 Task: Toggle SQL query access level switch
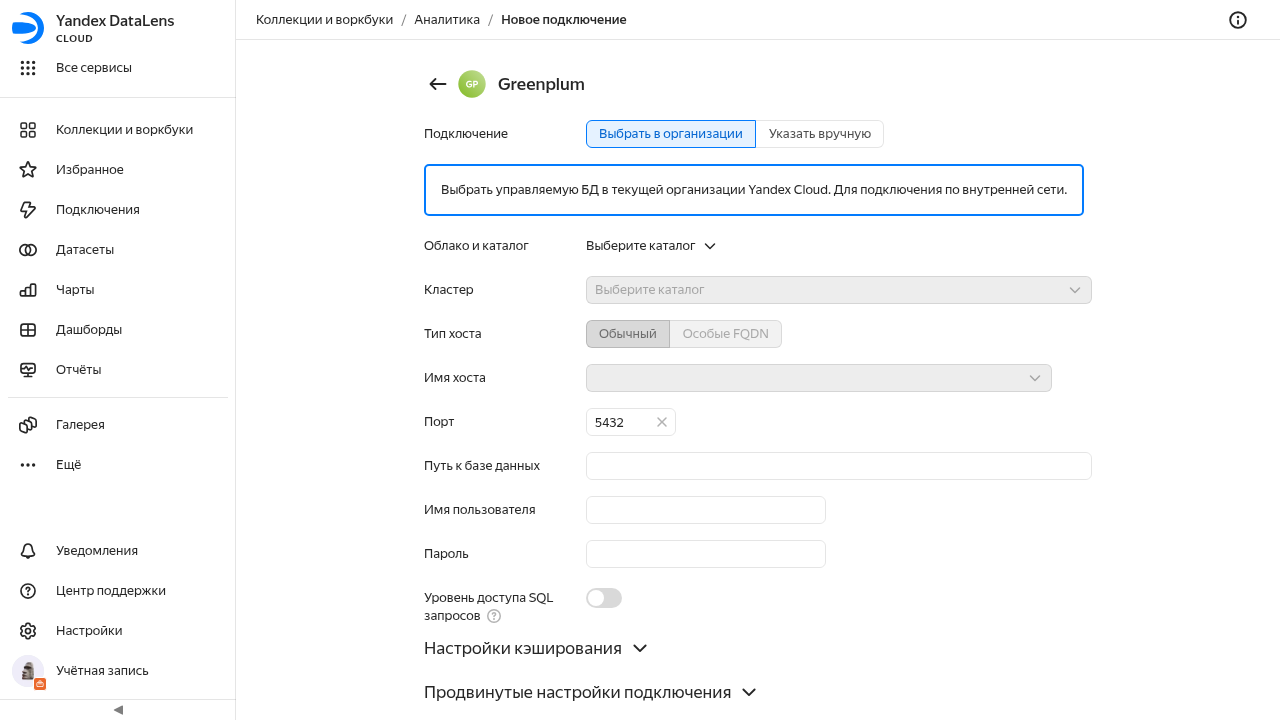coord(604,598)
